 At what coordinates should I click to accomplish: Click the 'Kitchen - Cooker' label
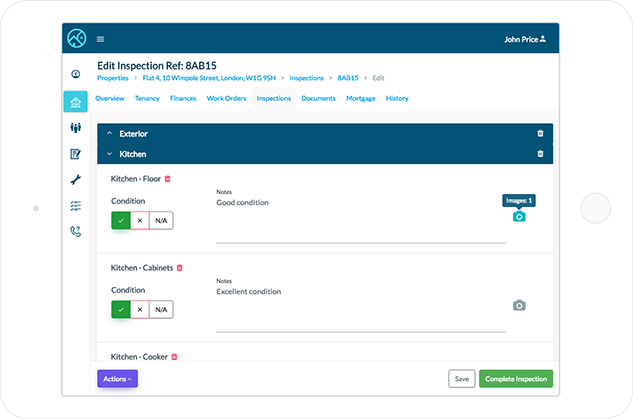pos(139,357)
